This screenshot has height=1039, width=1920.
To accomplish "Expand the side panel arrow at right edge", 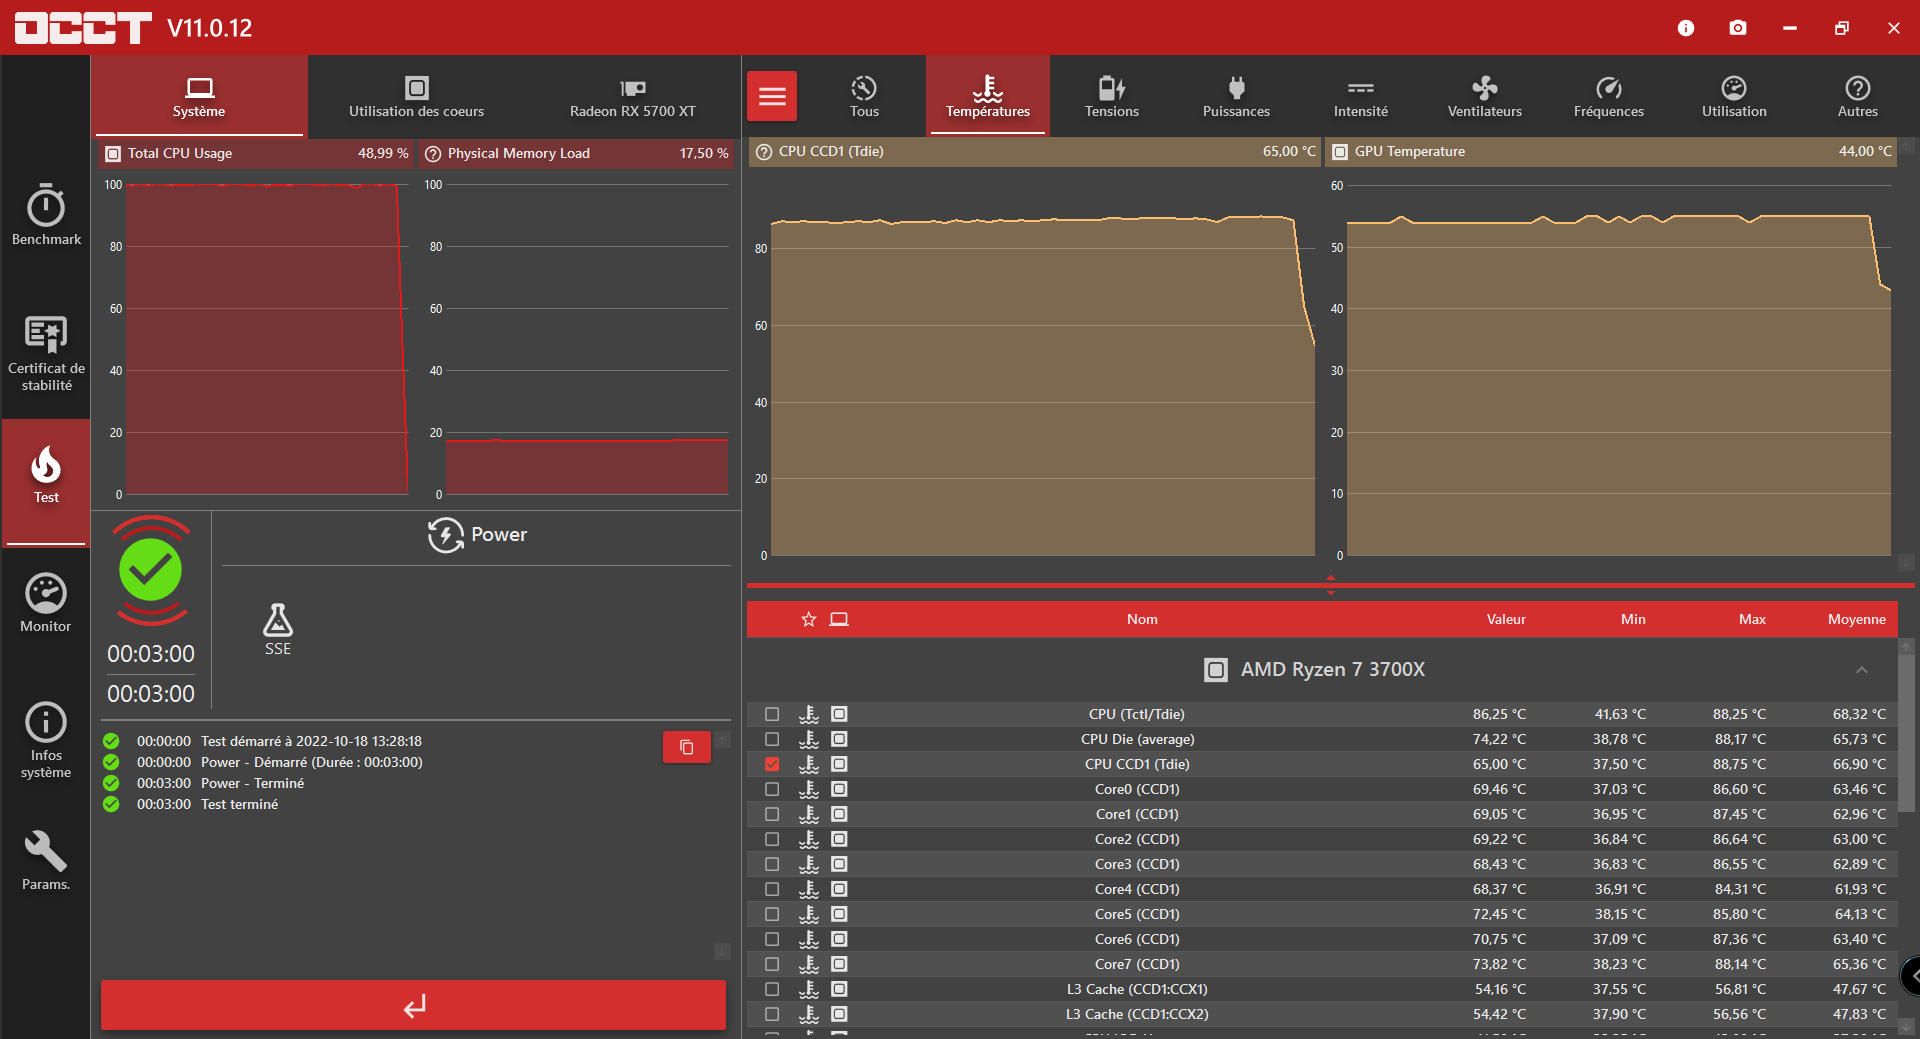I will [1912, 975].
